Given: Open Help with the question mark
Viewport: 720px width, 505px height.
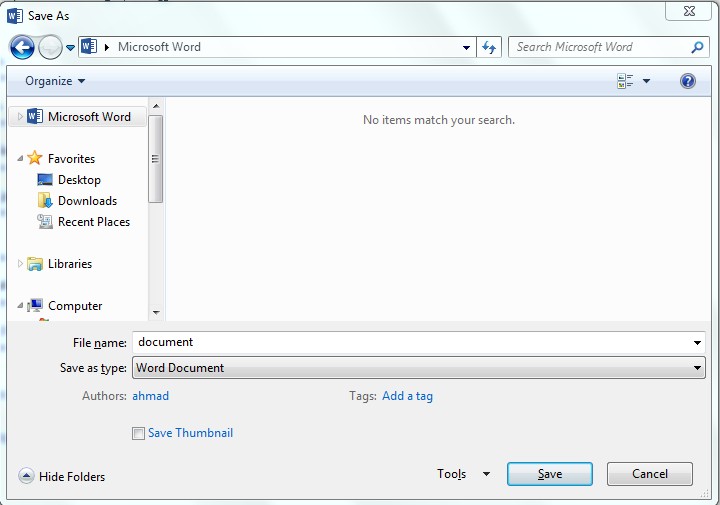Looking at the screenshot, I should point(687,81).
